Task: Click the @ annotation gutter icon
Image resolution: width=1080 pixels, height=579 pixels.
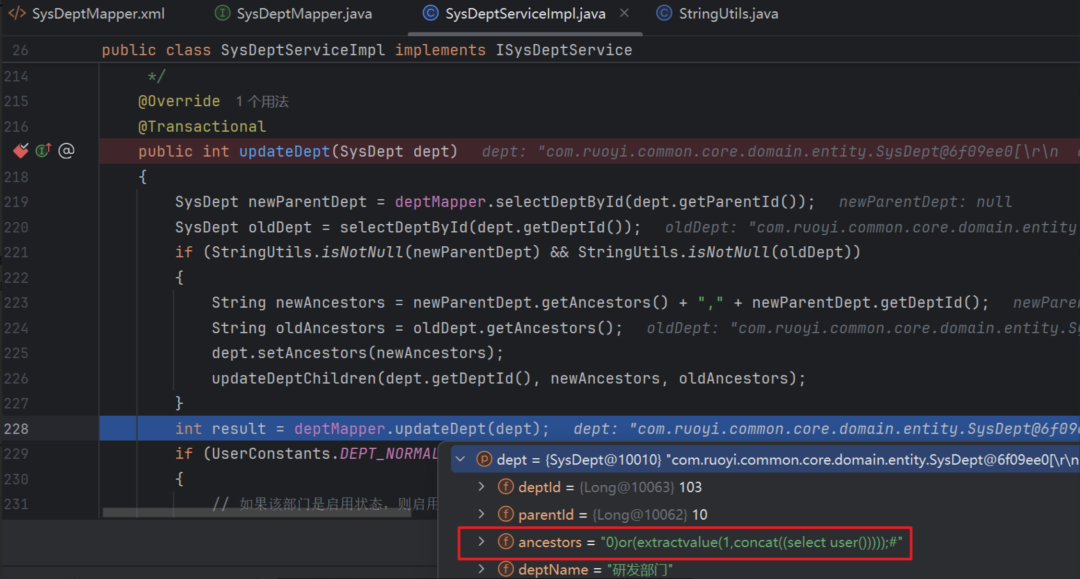Action: click(x=66, y=151)
